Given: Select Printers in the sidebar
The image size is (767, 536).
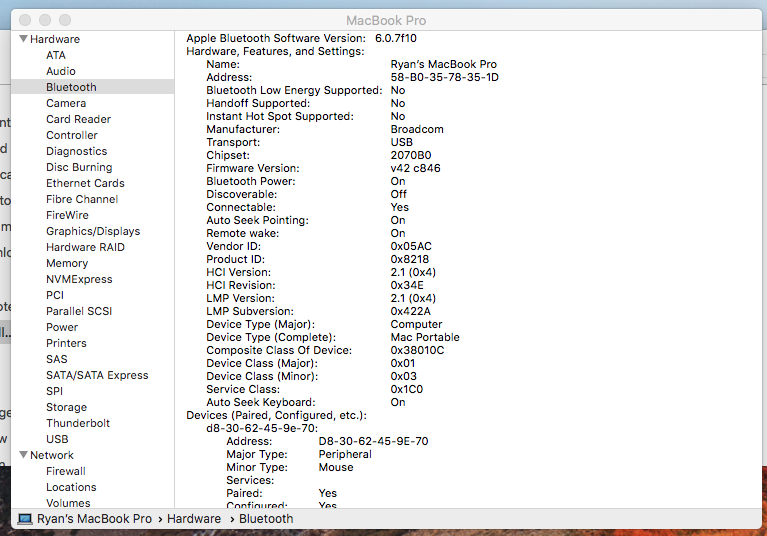Looking at the screenshot, I should pos(66,343).
